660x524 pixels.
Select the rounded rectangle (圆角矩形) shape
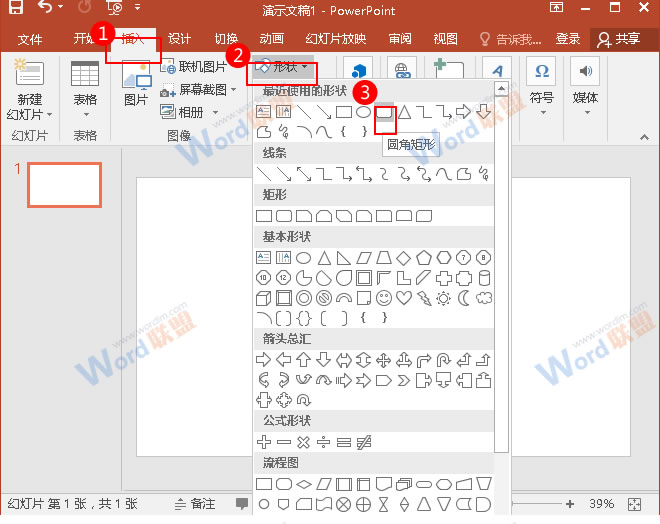pos(385,113)
